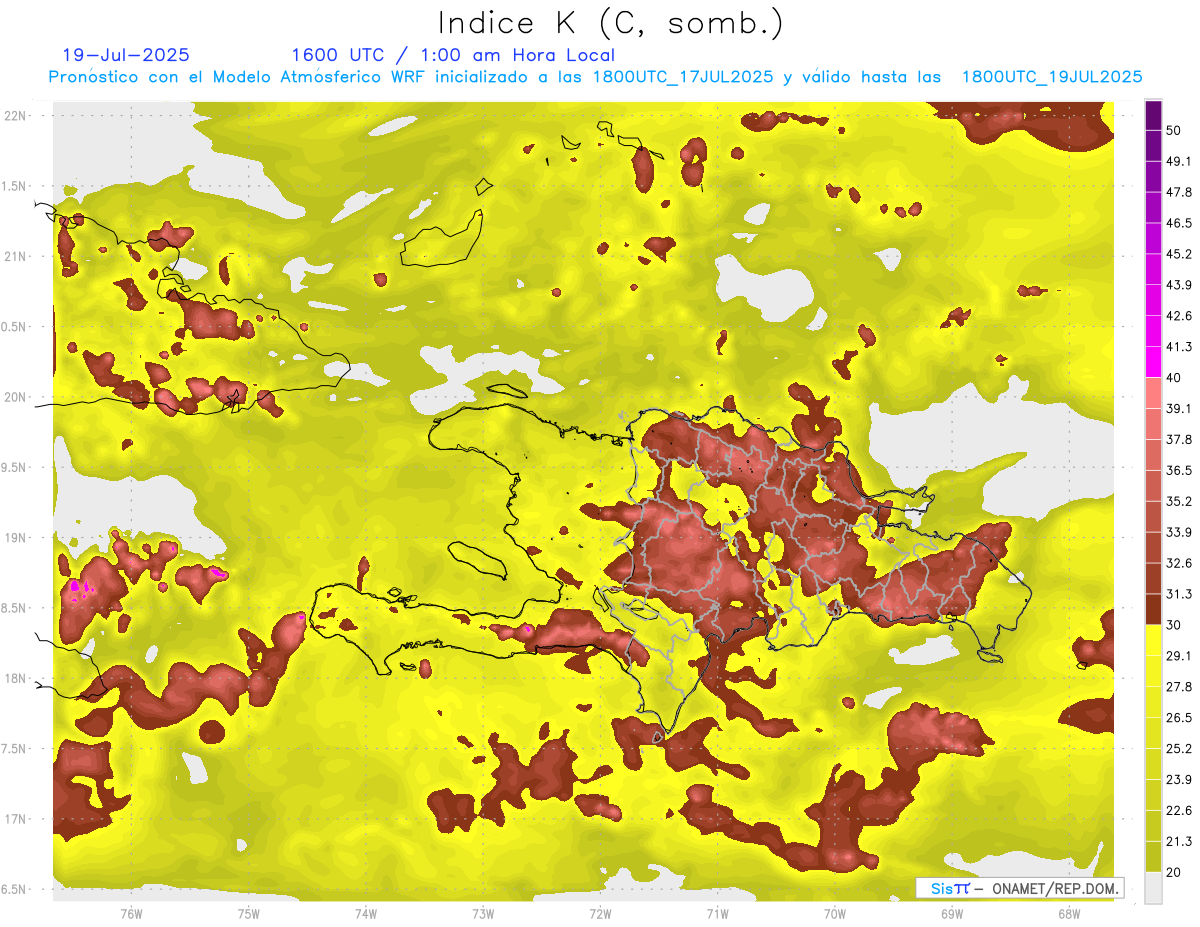Click the colorbar value '31.3'
This screenshot has height=927, width=1200.
[1178, 594]
